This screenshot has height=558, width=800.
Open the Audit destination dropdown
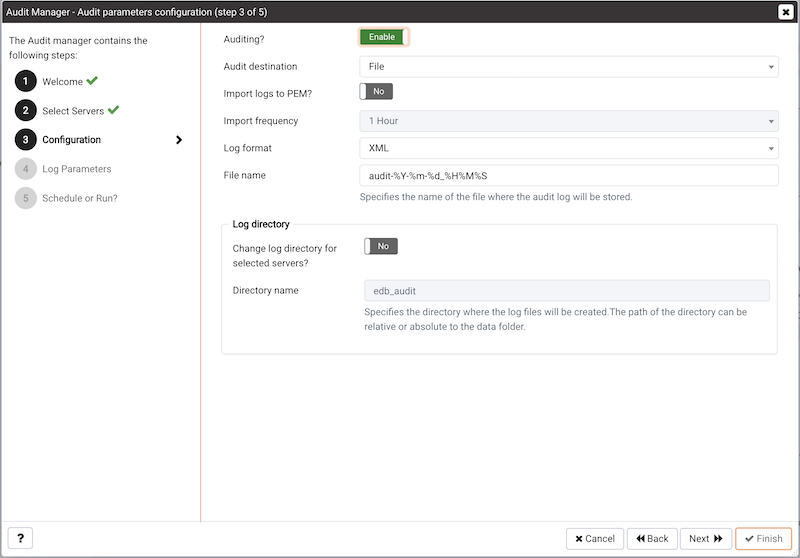[x=569, y=67]
